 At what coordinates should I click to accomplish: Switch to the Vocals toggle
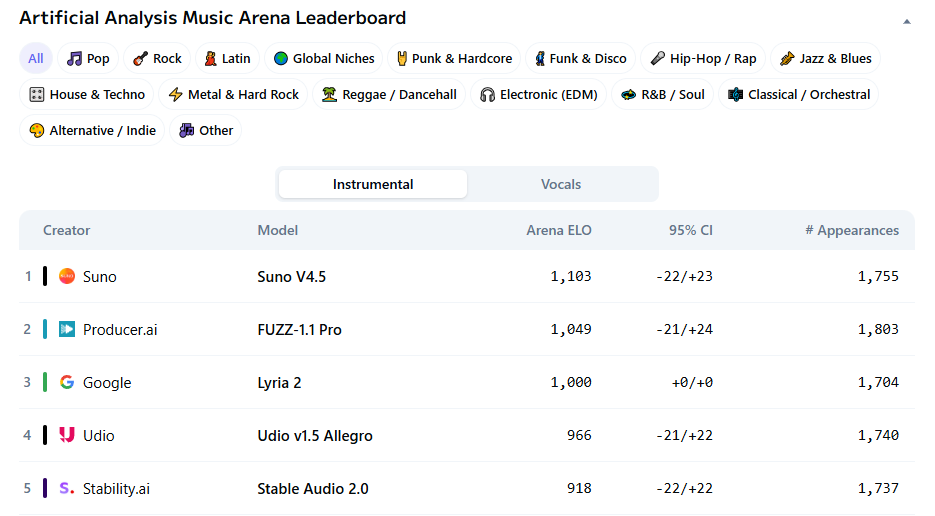(x=561, y=184)
